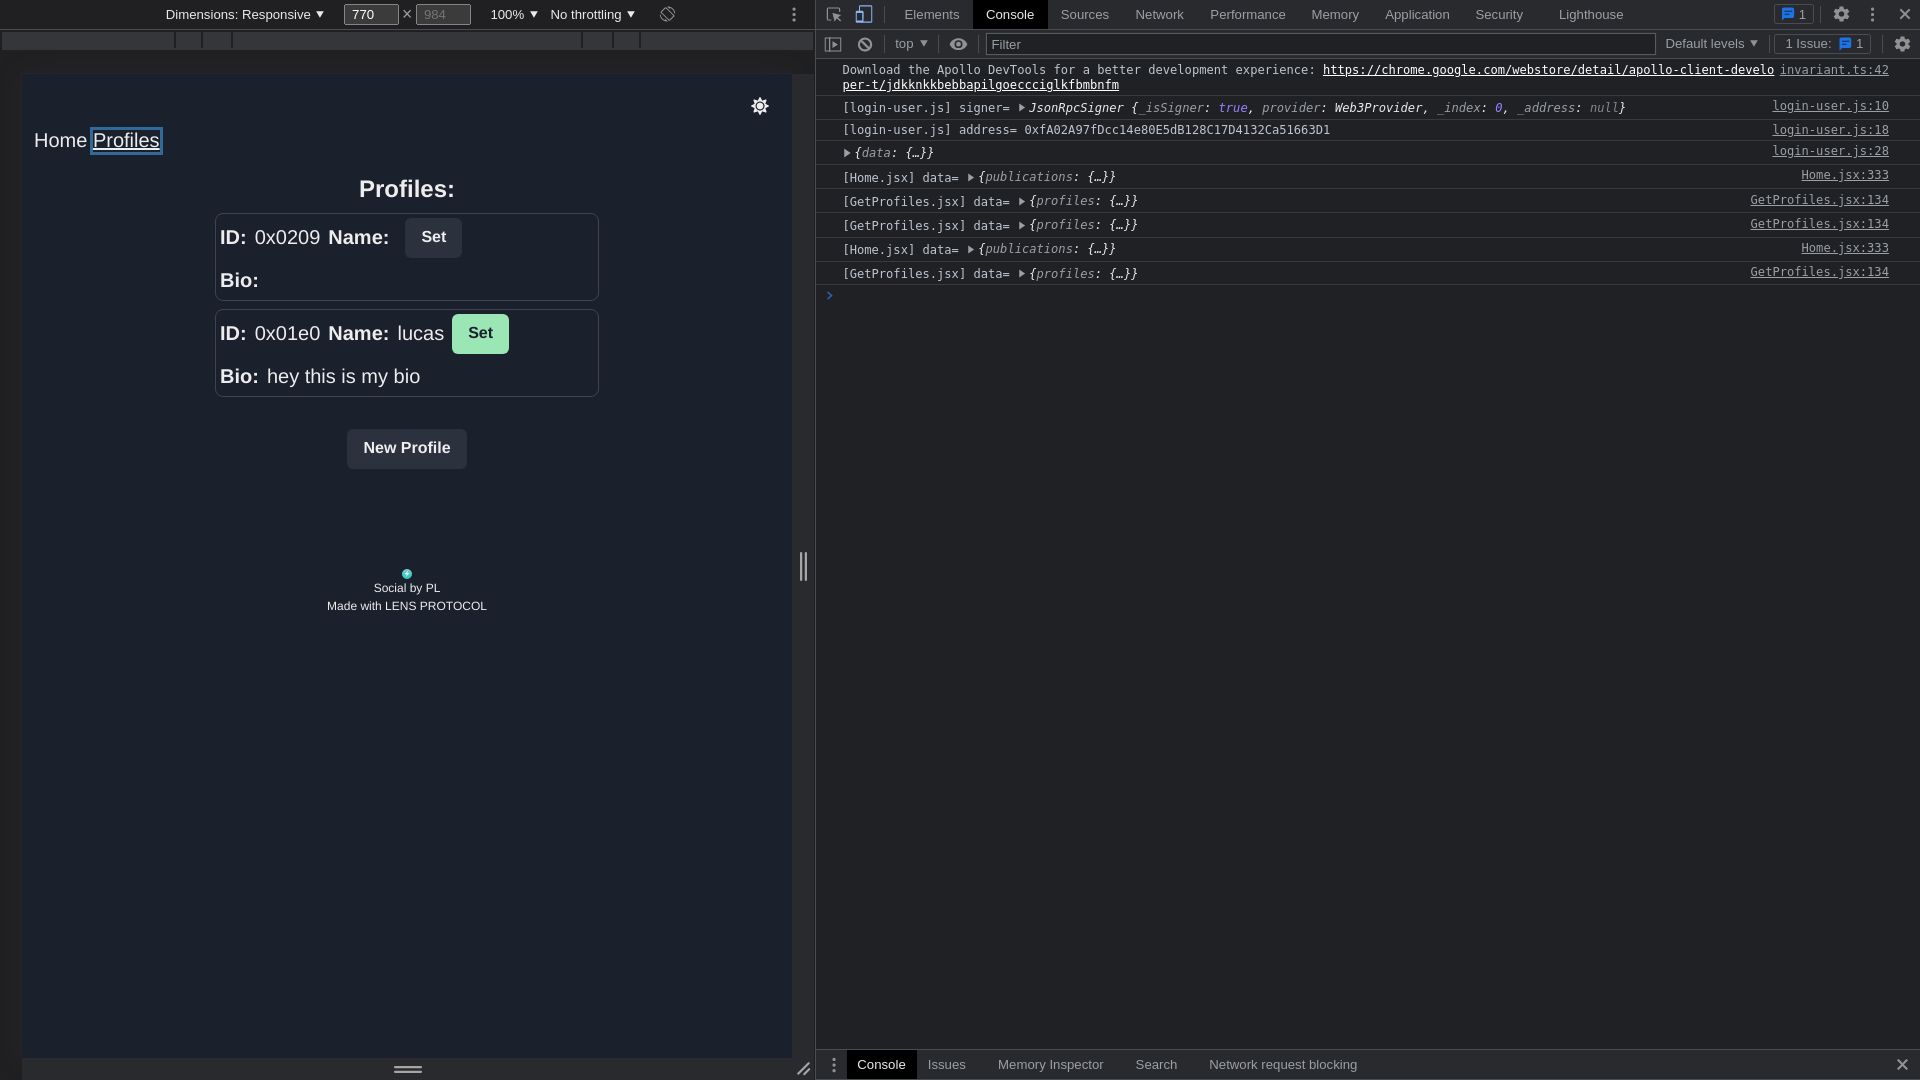The width and height of the screenshot is (1920, 1080).
Task: Open the first Home.jsx:333 source link
Action: click(x=1845, y=175)
